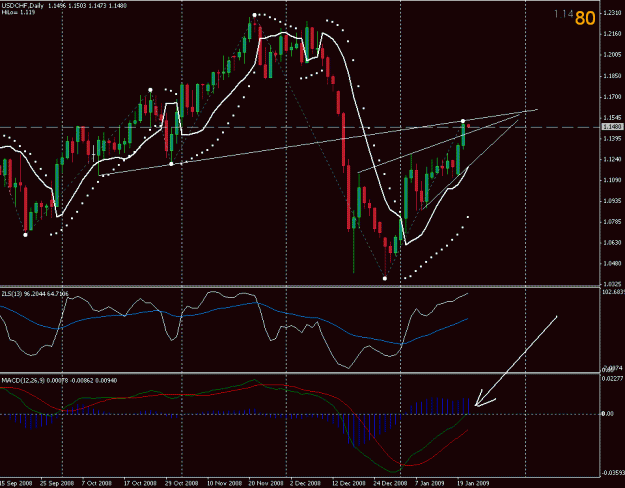Click the 2 Dec 2008 date label
This screenshot has width=625, height=488.
click(x=305, y=483)
